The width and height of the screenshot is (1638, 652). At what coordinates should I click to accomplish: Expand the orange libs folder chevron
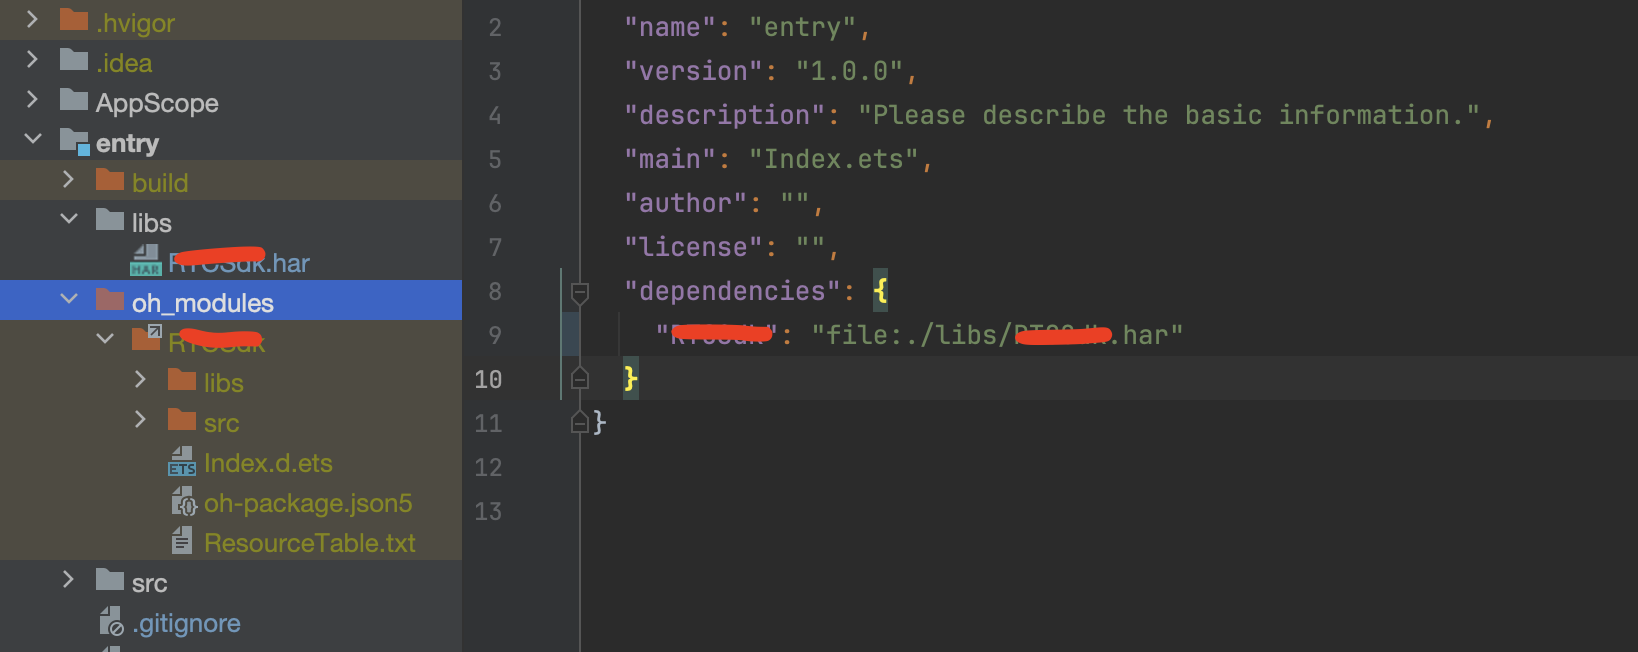[140, 379]
